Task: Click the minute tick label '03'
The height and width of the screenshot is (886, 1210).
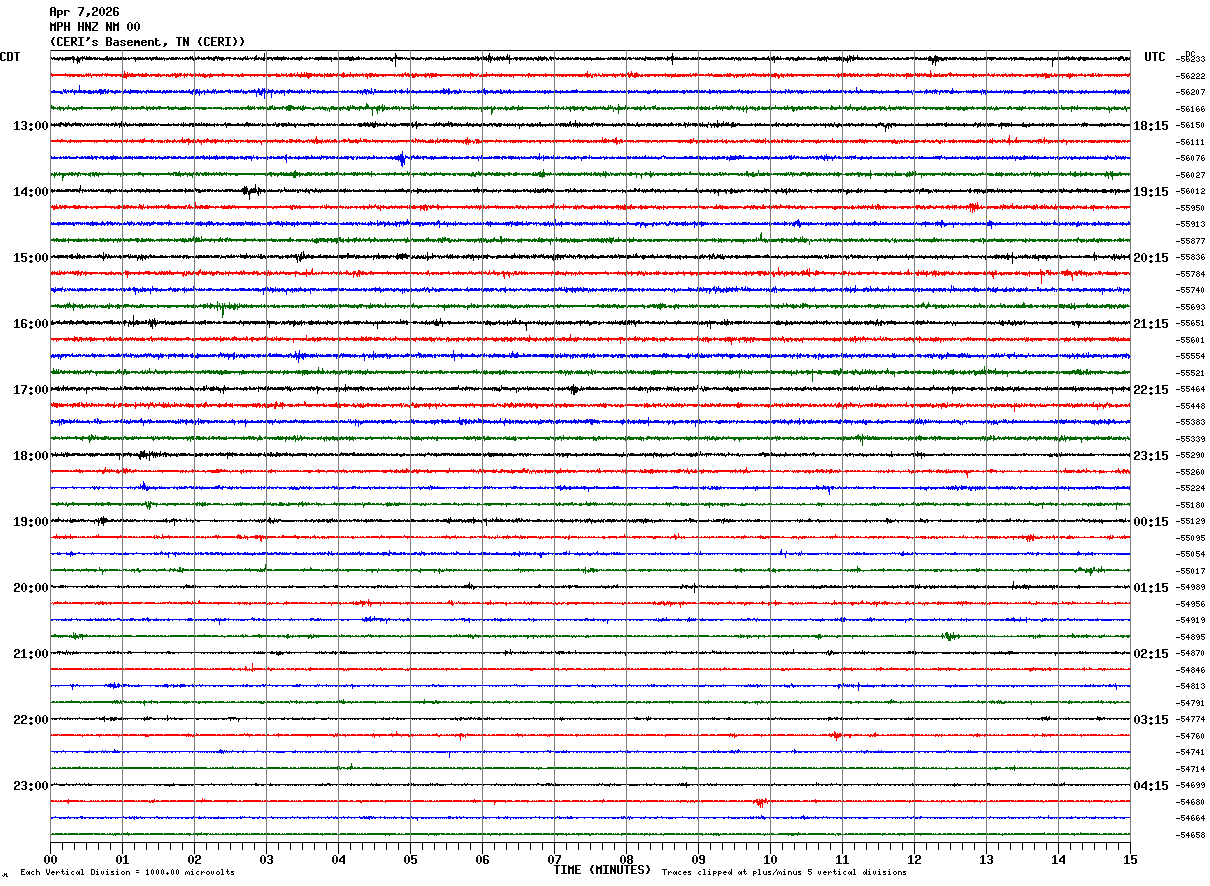Action: pyautogui.click(x=266, y=860)
